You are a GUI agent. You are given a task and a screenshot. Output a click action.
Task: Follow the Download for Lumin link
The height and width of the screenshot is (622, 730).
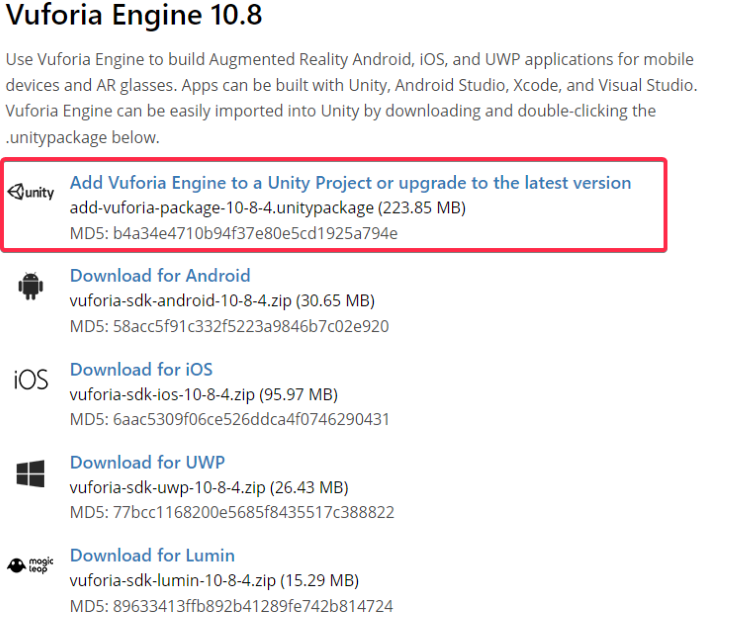[x=152, y=555]
